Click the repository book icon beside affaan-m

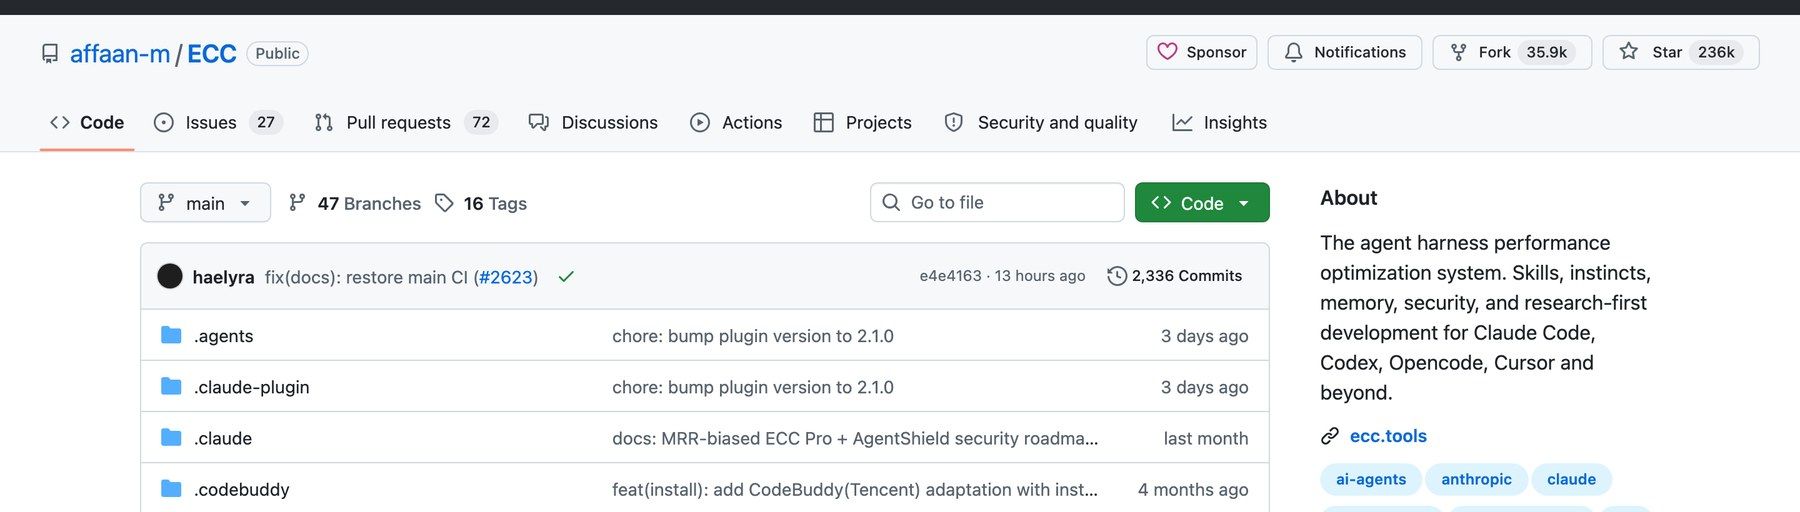pyautogui.click(x=50, y=54)
